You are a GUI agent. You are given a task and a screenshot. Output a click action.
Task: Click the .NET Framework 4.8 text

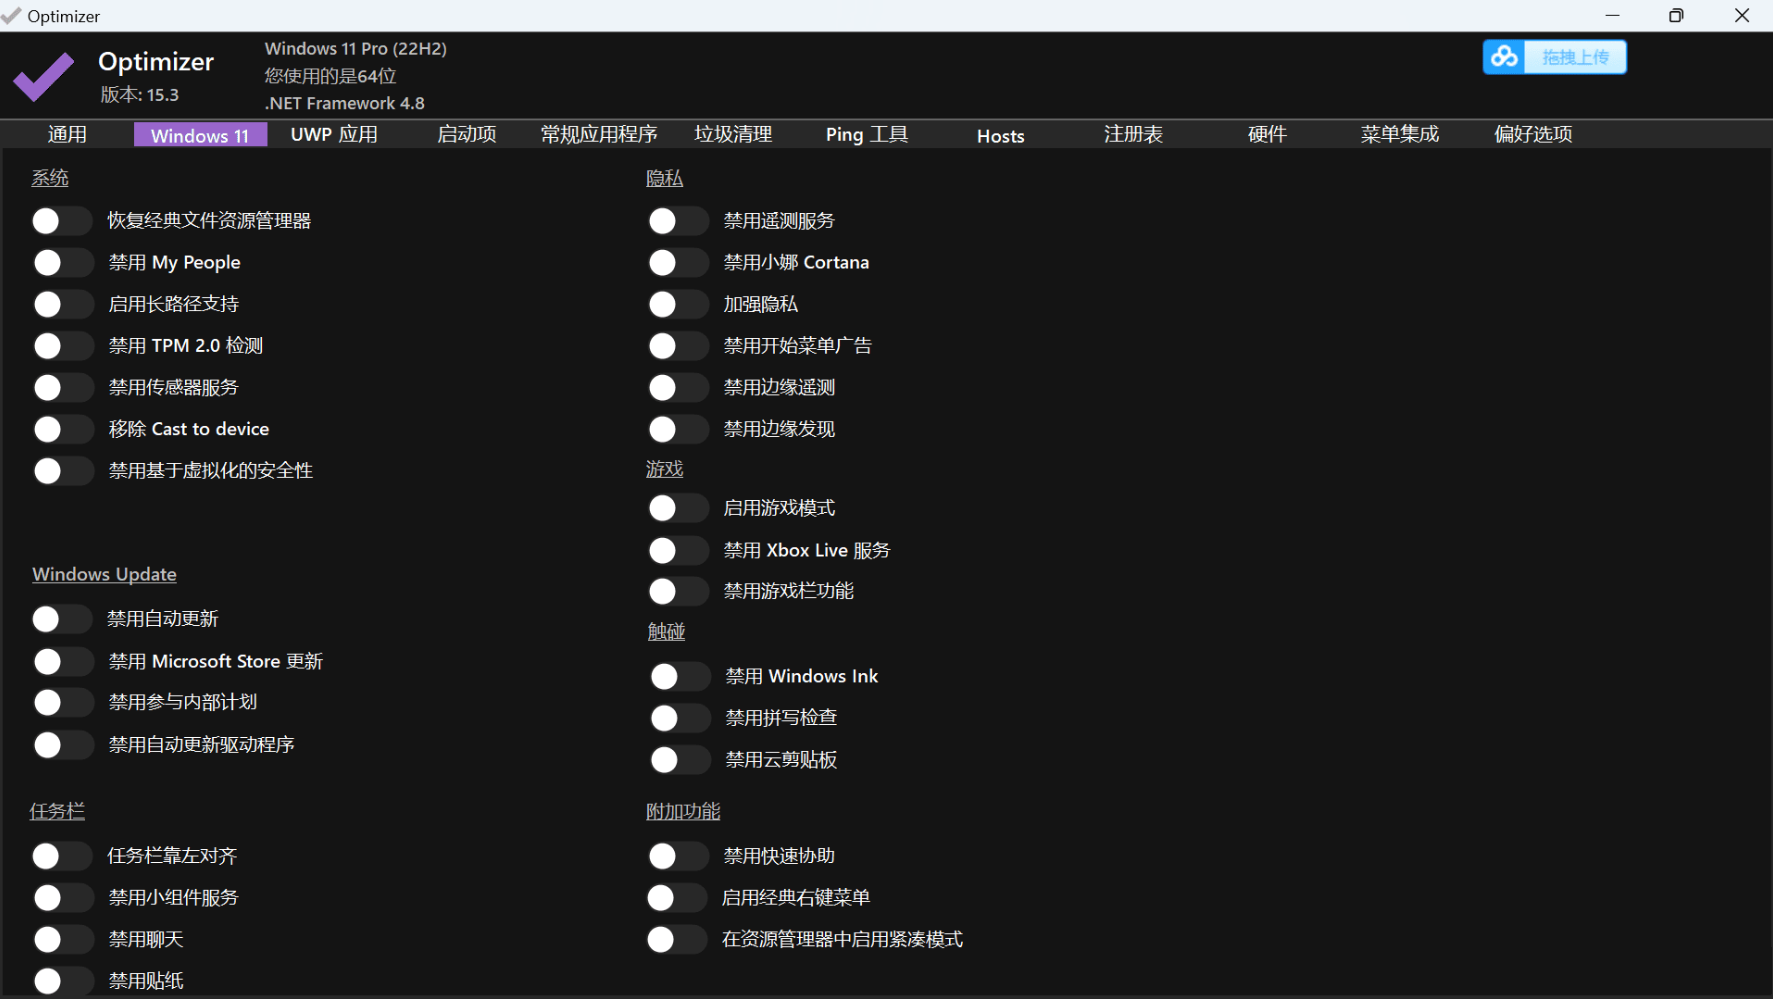[344, 103]
